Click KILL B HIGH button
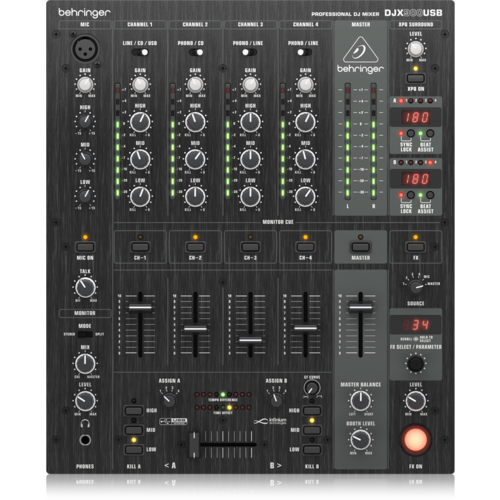The image size is (500, 500). point(312,410)
